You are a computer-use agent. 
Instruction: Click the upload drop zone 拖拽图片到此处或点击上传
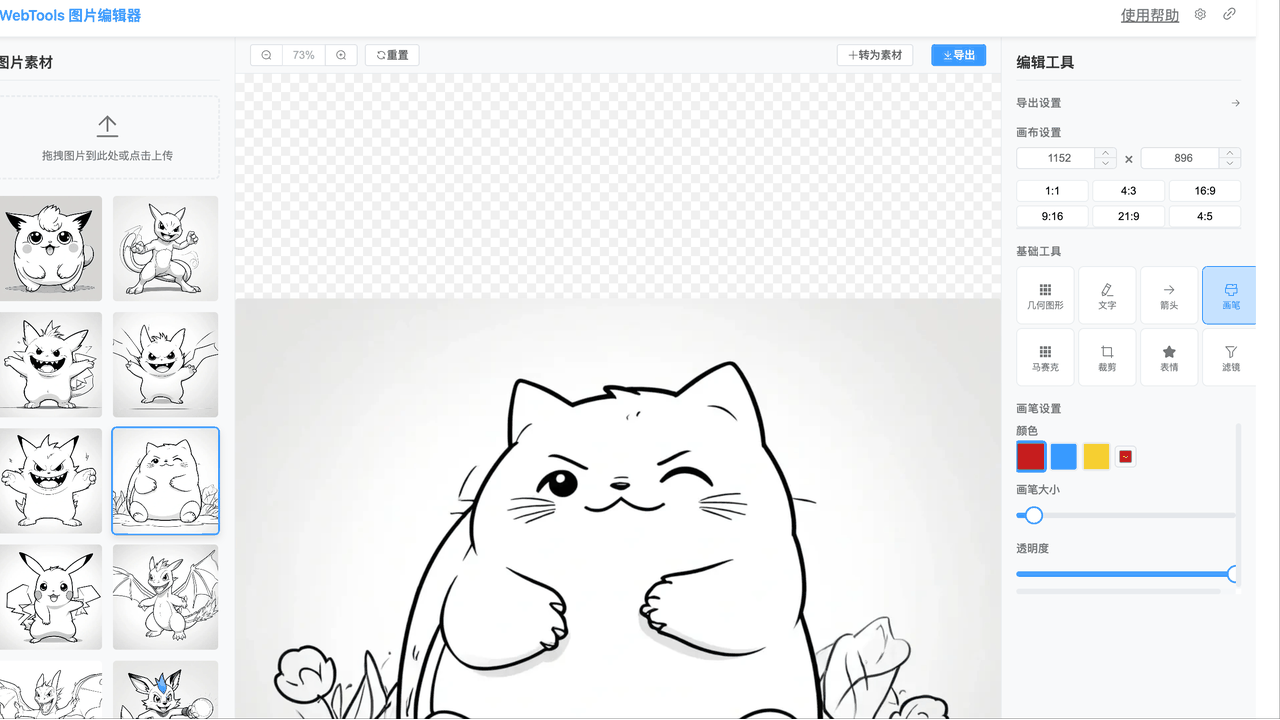[107, 137]
